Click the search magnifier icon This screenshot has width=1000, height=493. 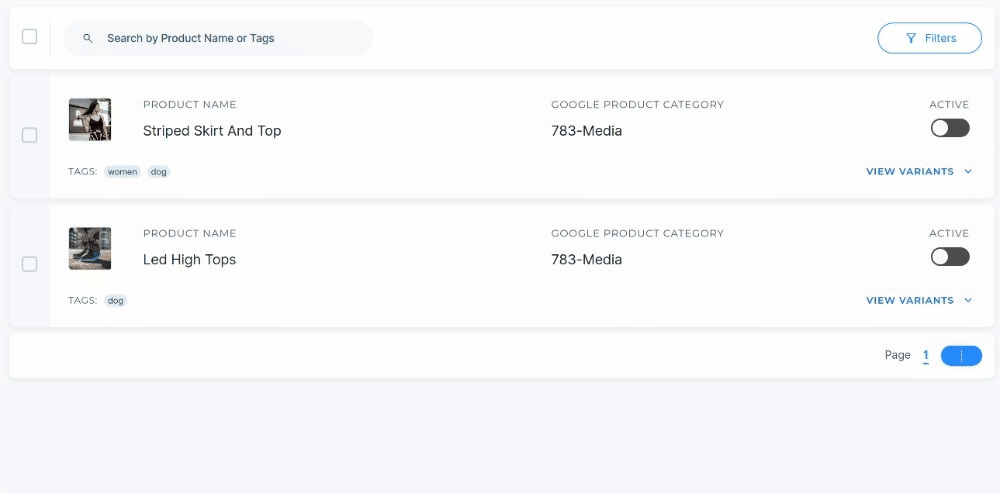click(x=88, y=38)
